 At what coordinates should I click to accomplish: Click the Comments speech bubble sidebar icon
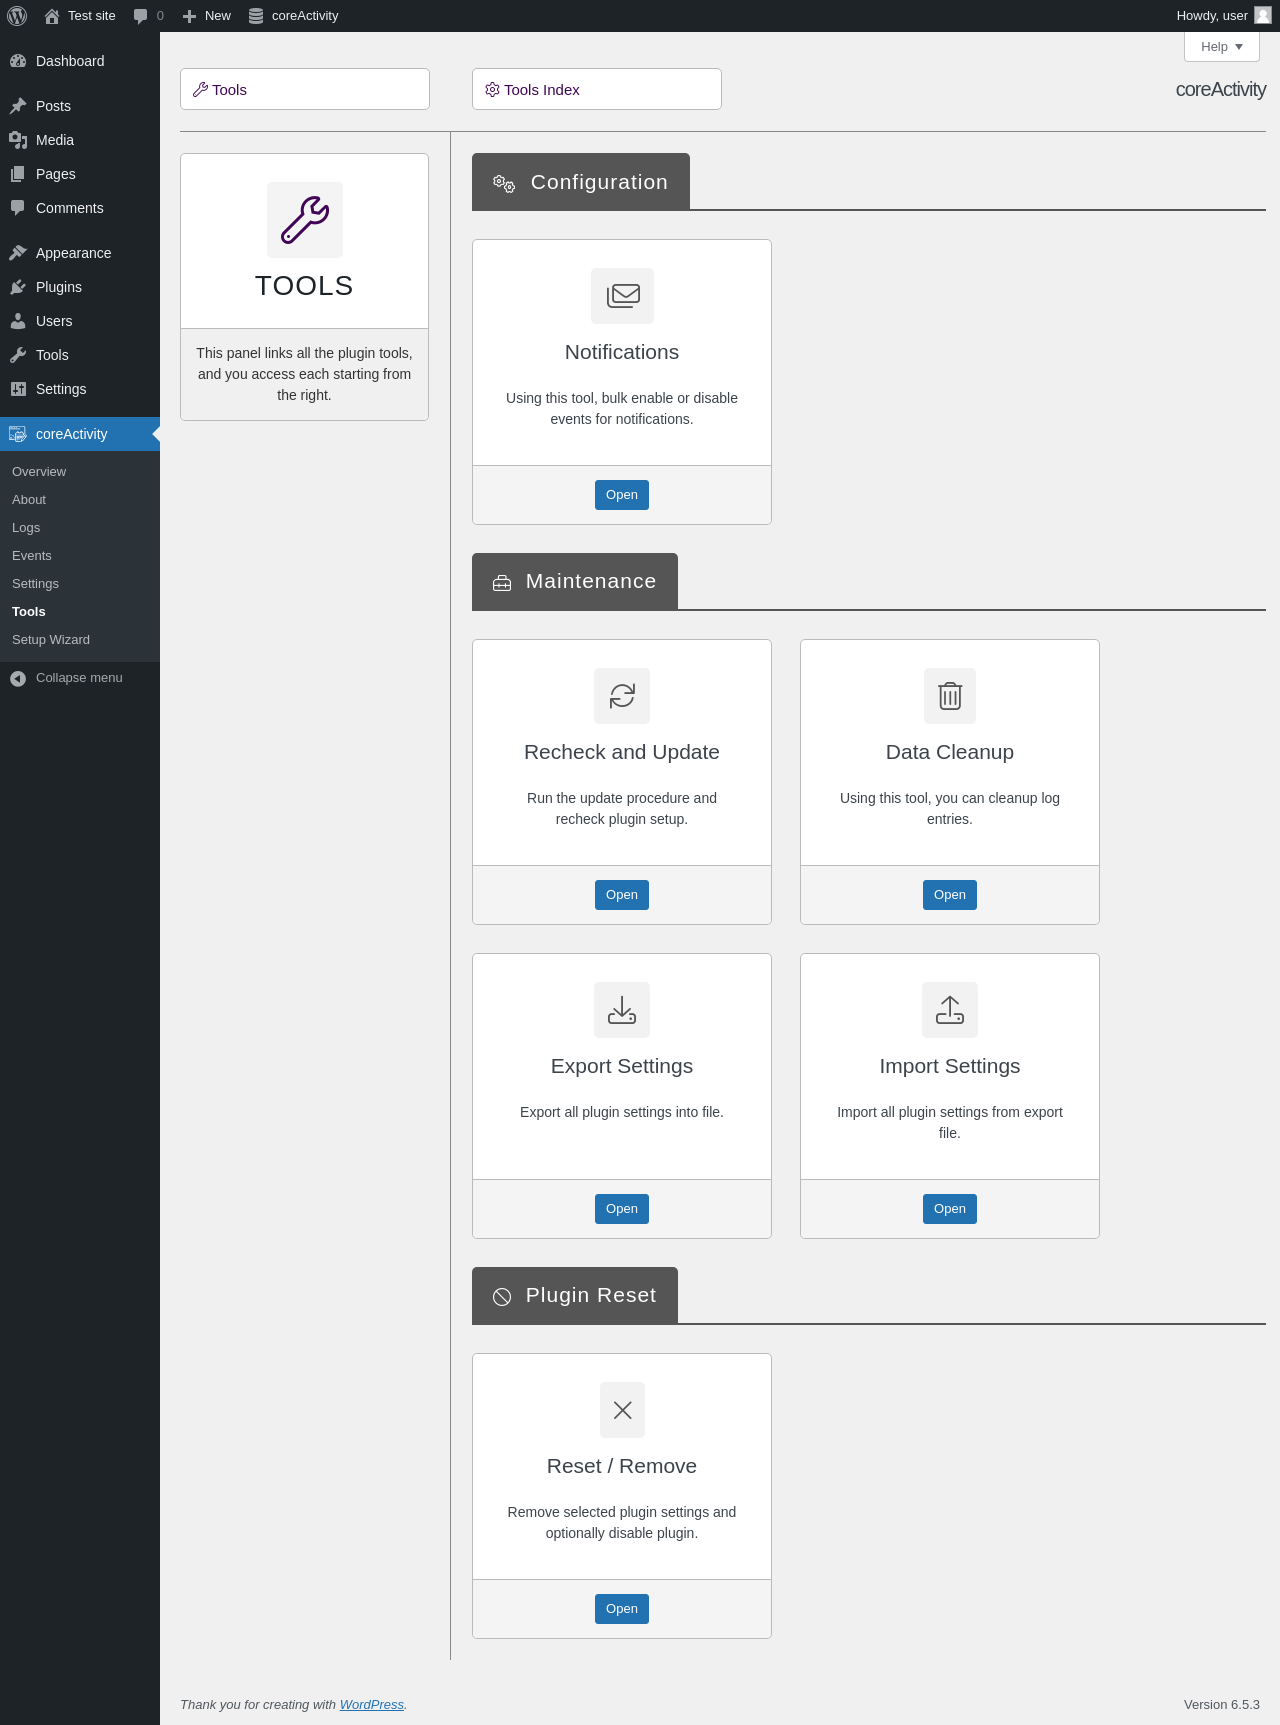(x=18, y=208)
